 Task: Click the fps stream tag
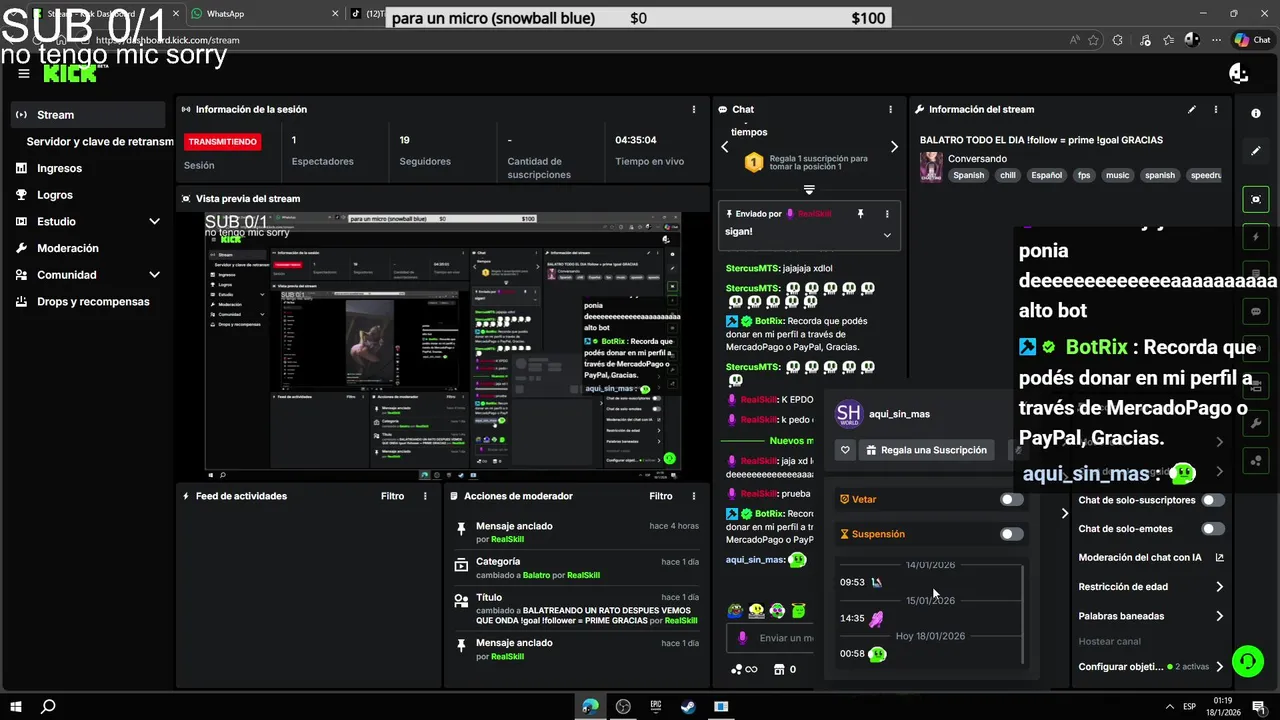(1084, 175)
